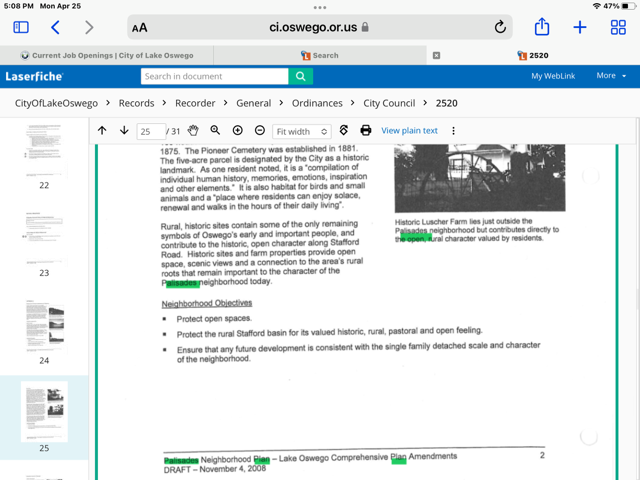Navigate to City Council breadcrumb
Viewport: 640px width, 480px height.
389,103
